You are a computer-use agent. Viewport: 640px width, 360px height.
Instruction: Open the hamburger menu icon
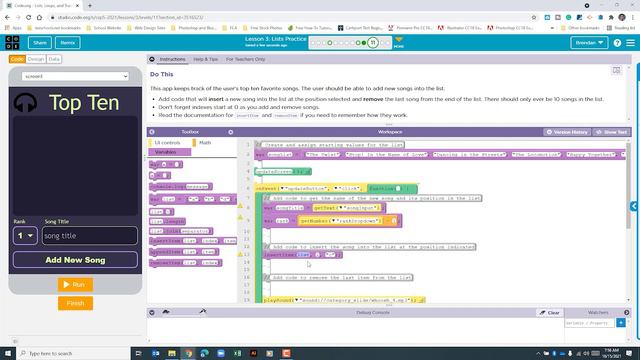[x=631, y=43]
